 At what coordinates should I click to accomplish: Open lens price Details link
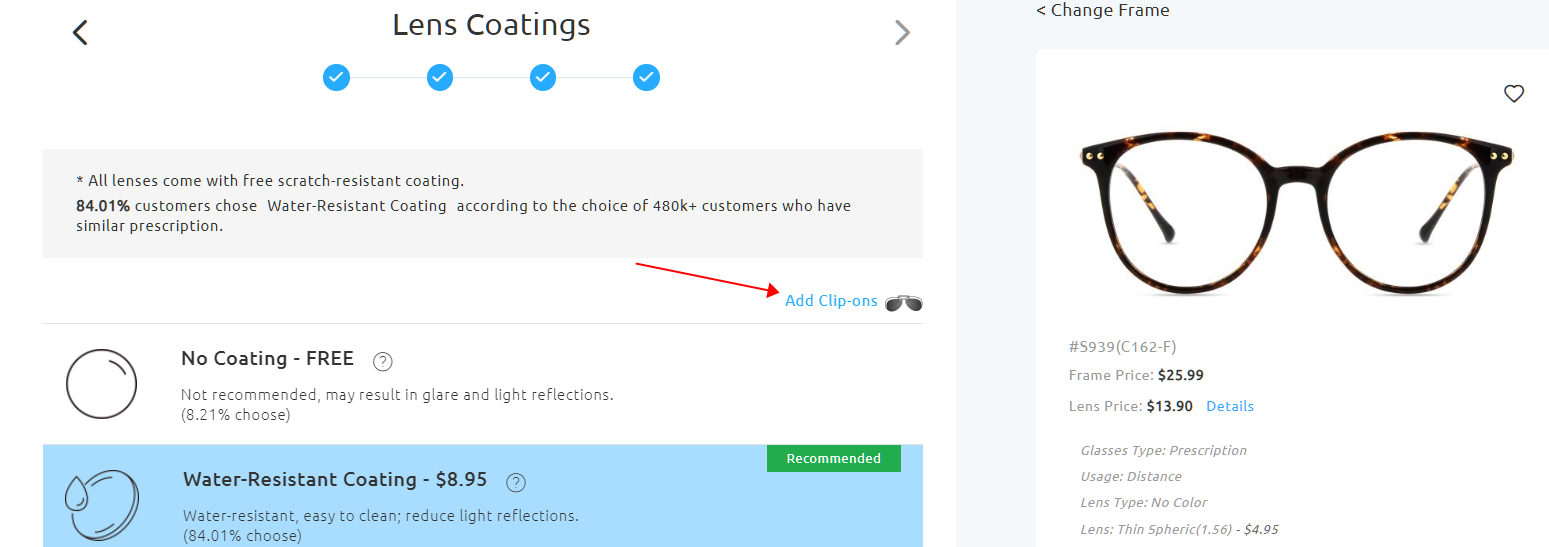pyautogui.click(x=1229, y=407)
